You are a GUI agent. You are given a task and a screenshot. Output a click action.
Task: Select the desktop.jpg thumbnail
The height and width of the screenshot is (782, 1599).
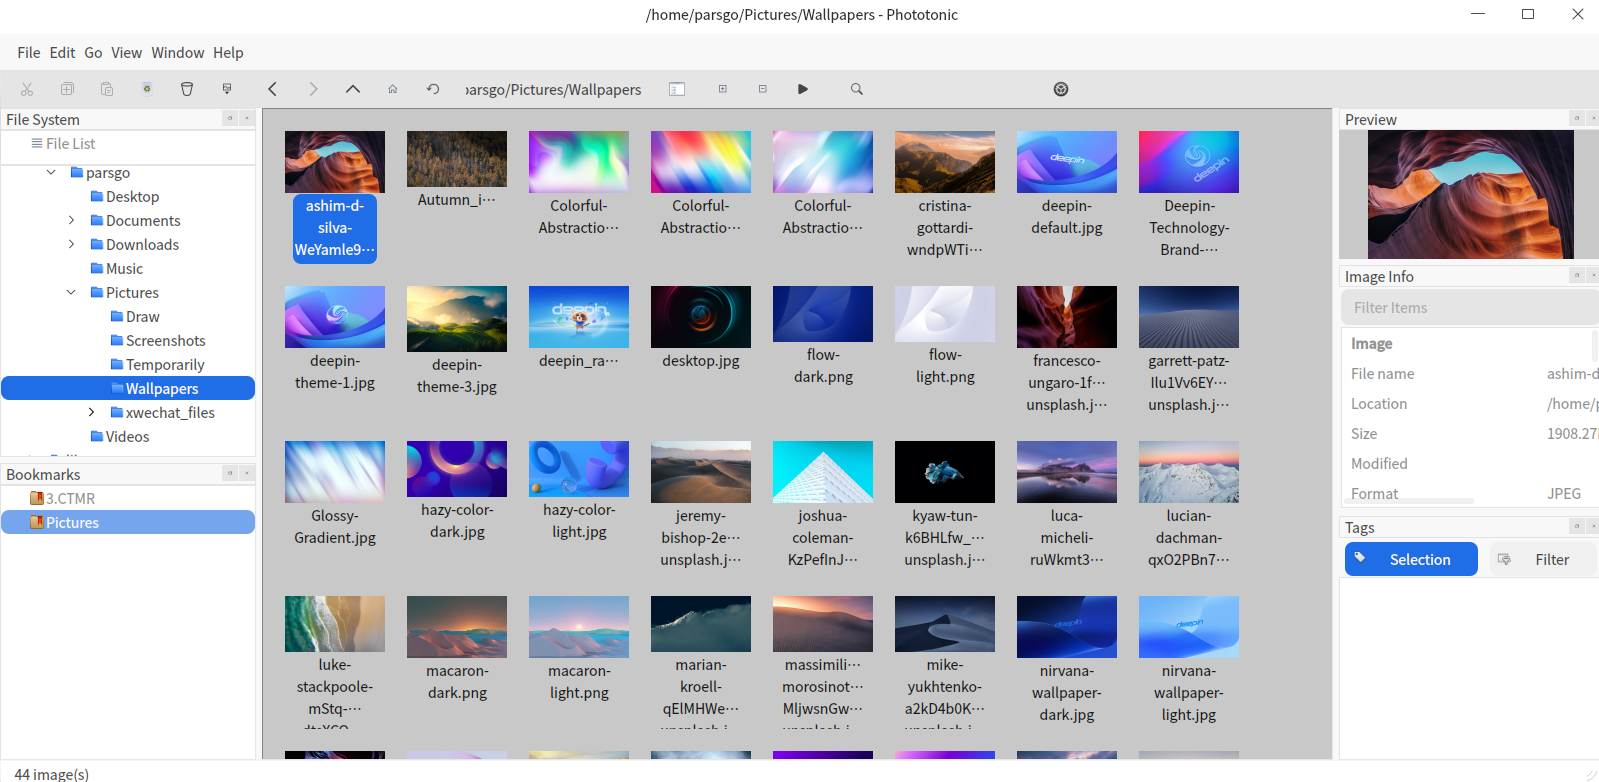(x=700, y=317)
